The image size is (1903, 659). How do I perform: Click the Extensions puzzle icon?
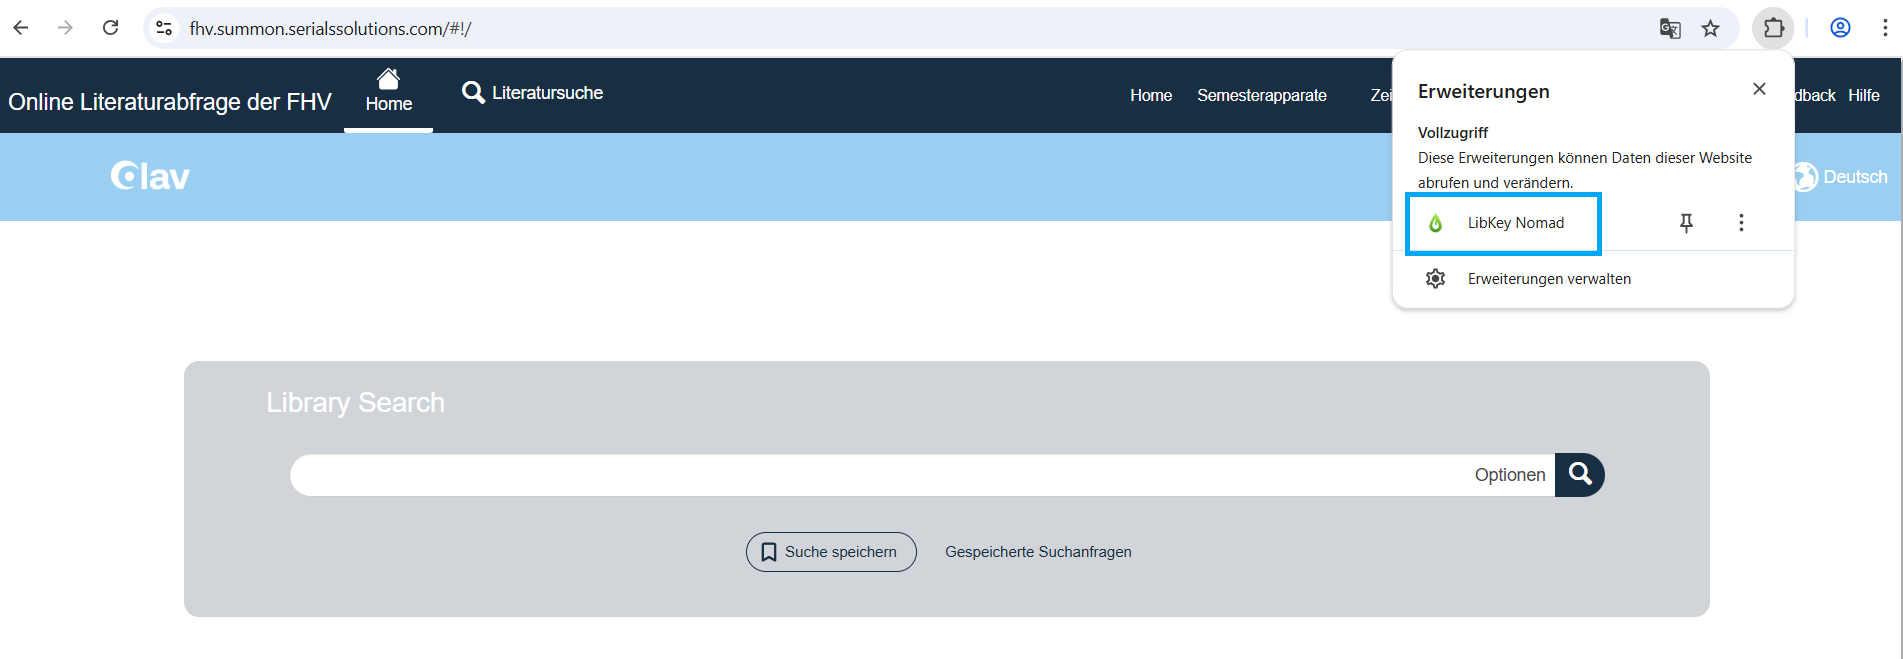tap(1773, 28)
